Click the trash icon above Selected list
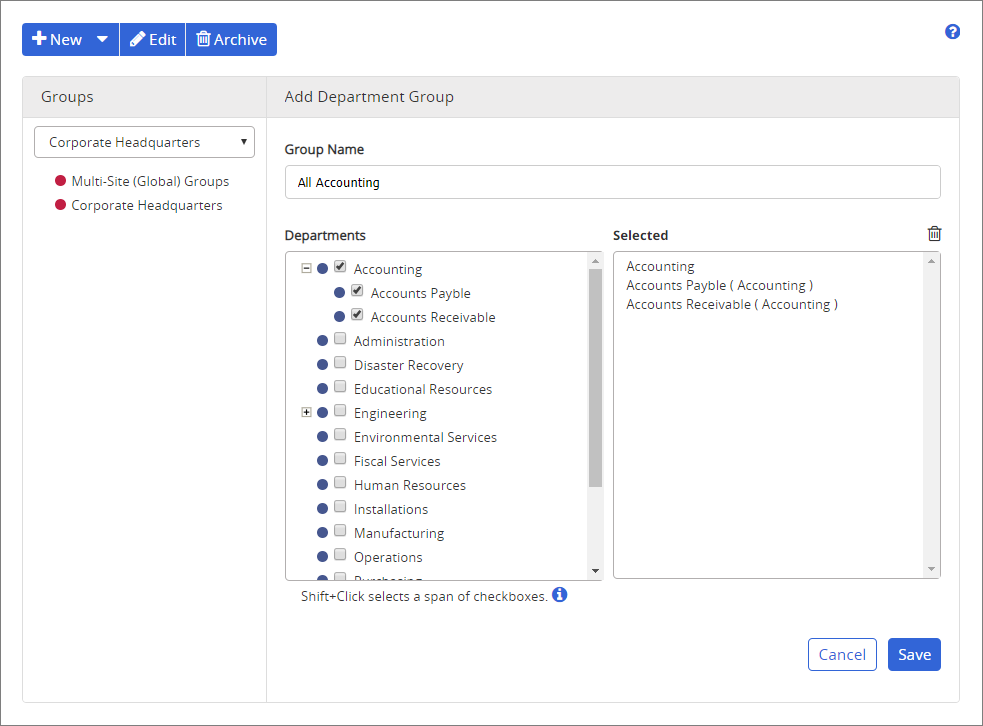Screen dimensions: 983x726 click(x=934, y=234)
